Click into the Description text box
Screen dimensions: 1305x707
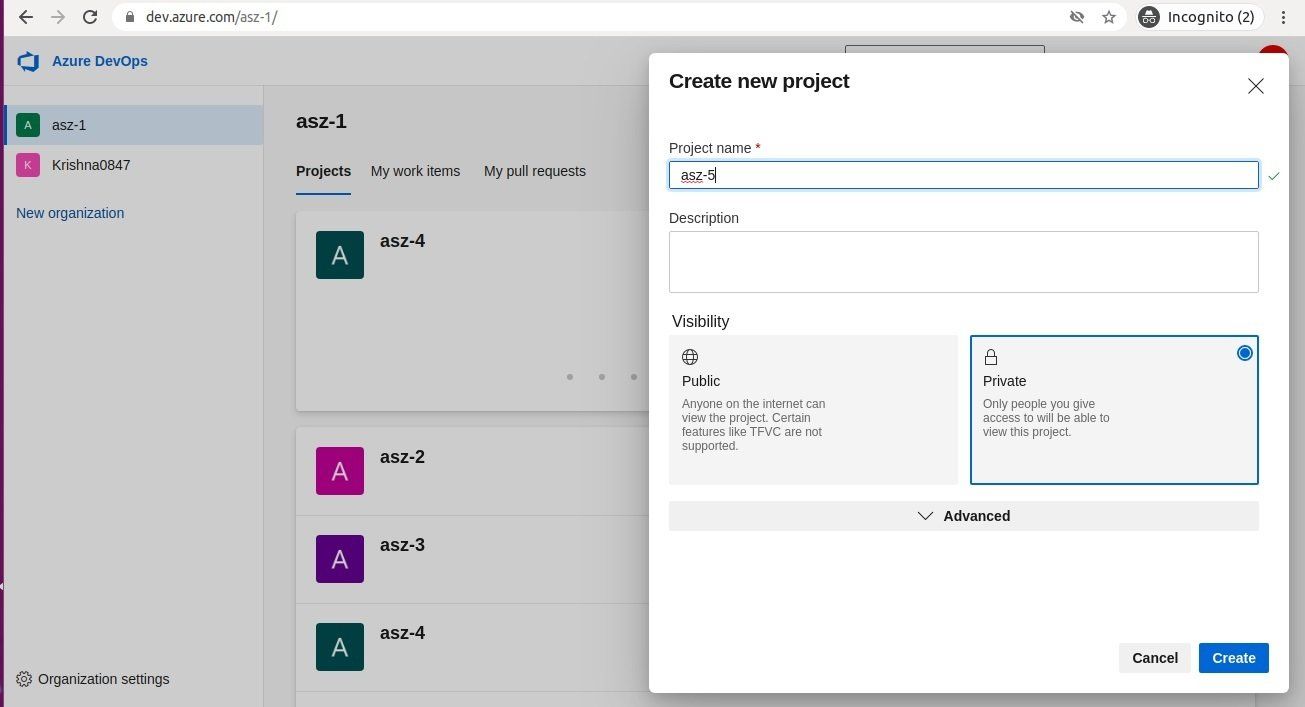click(963, 262)
